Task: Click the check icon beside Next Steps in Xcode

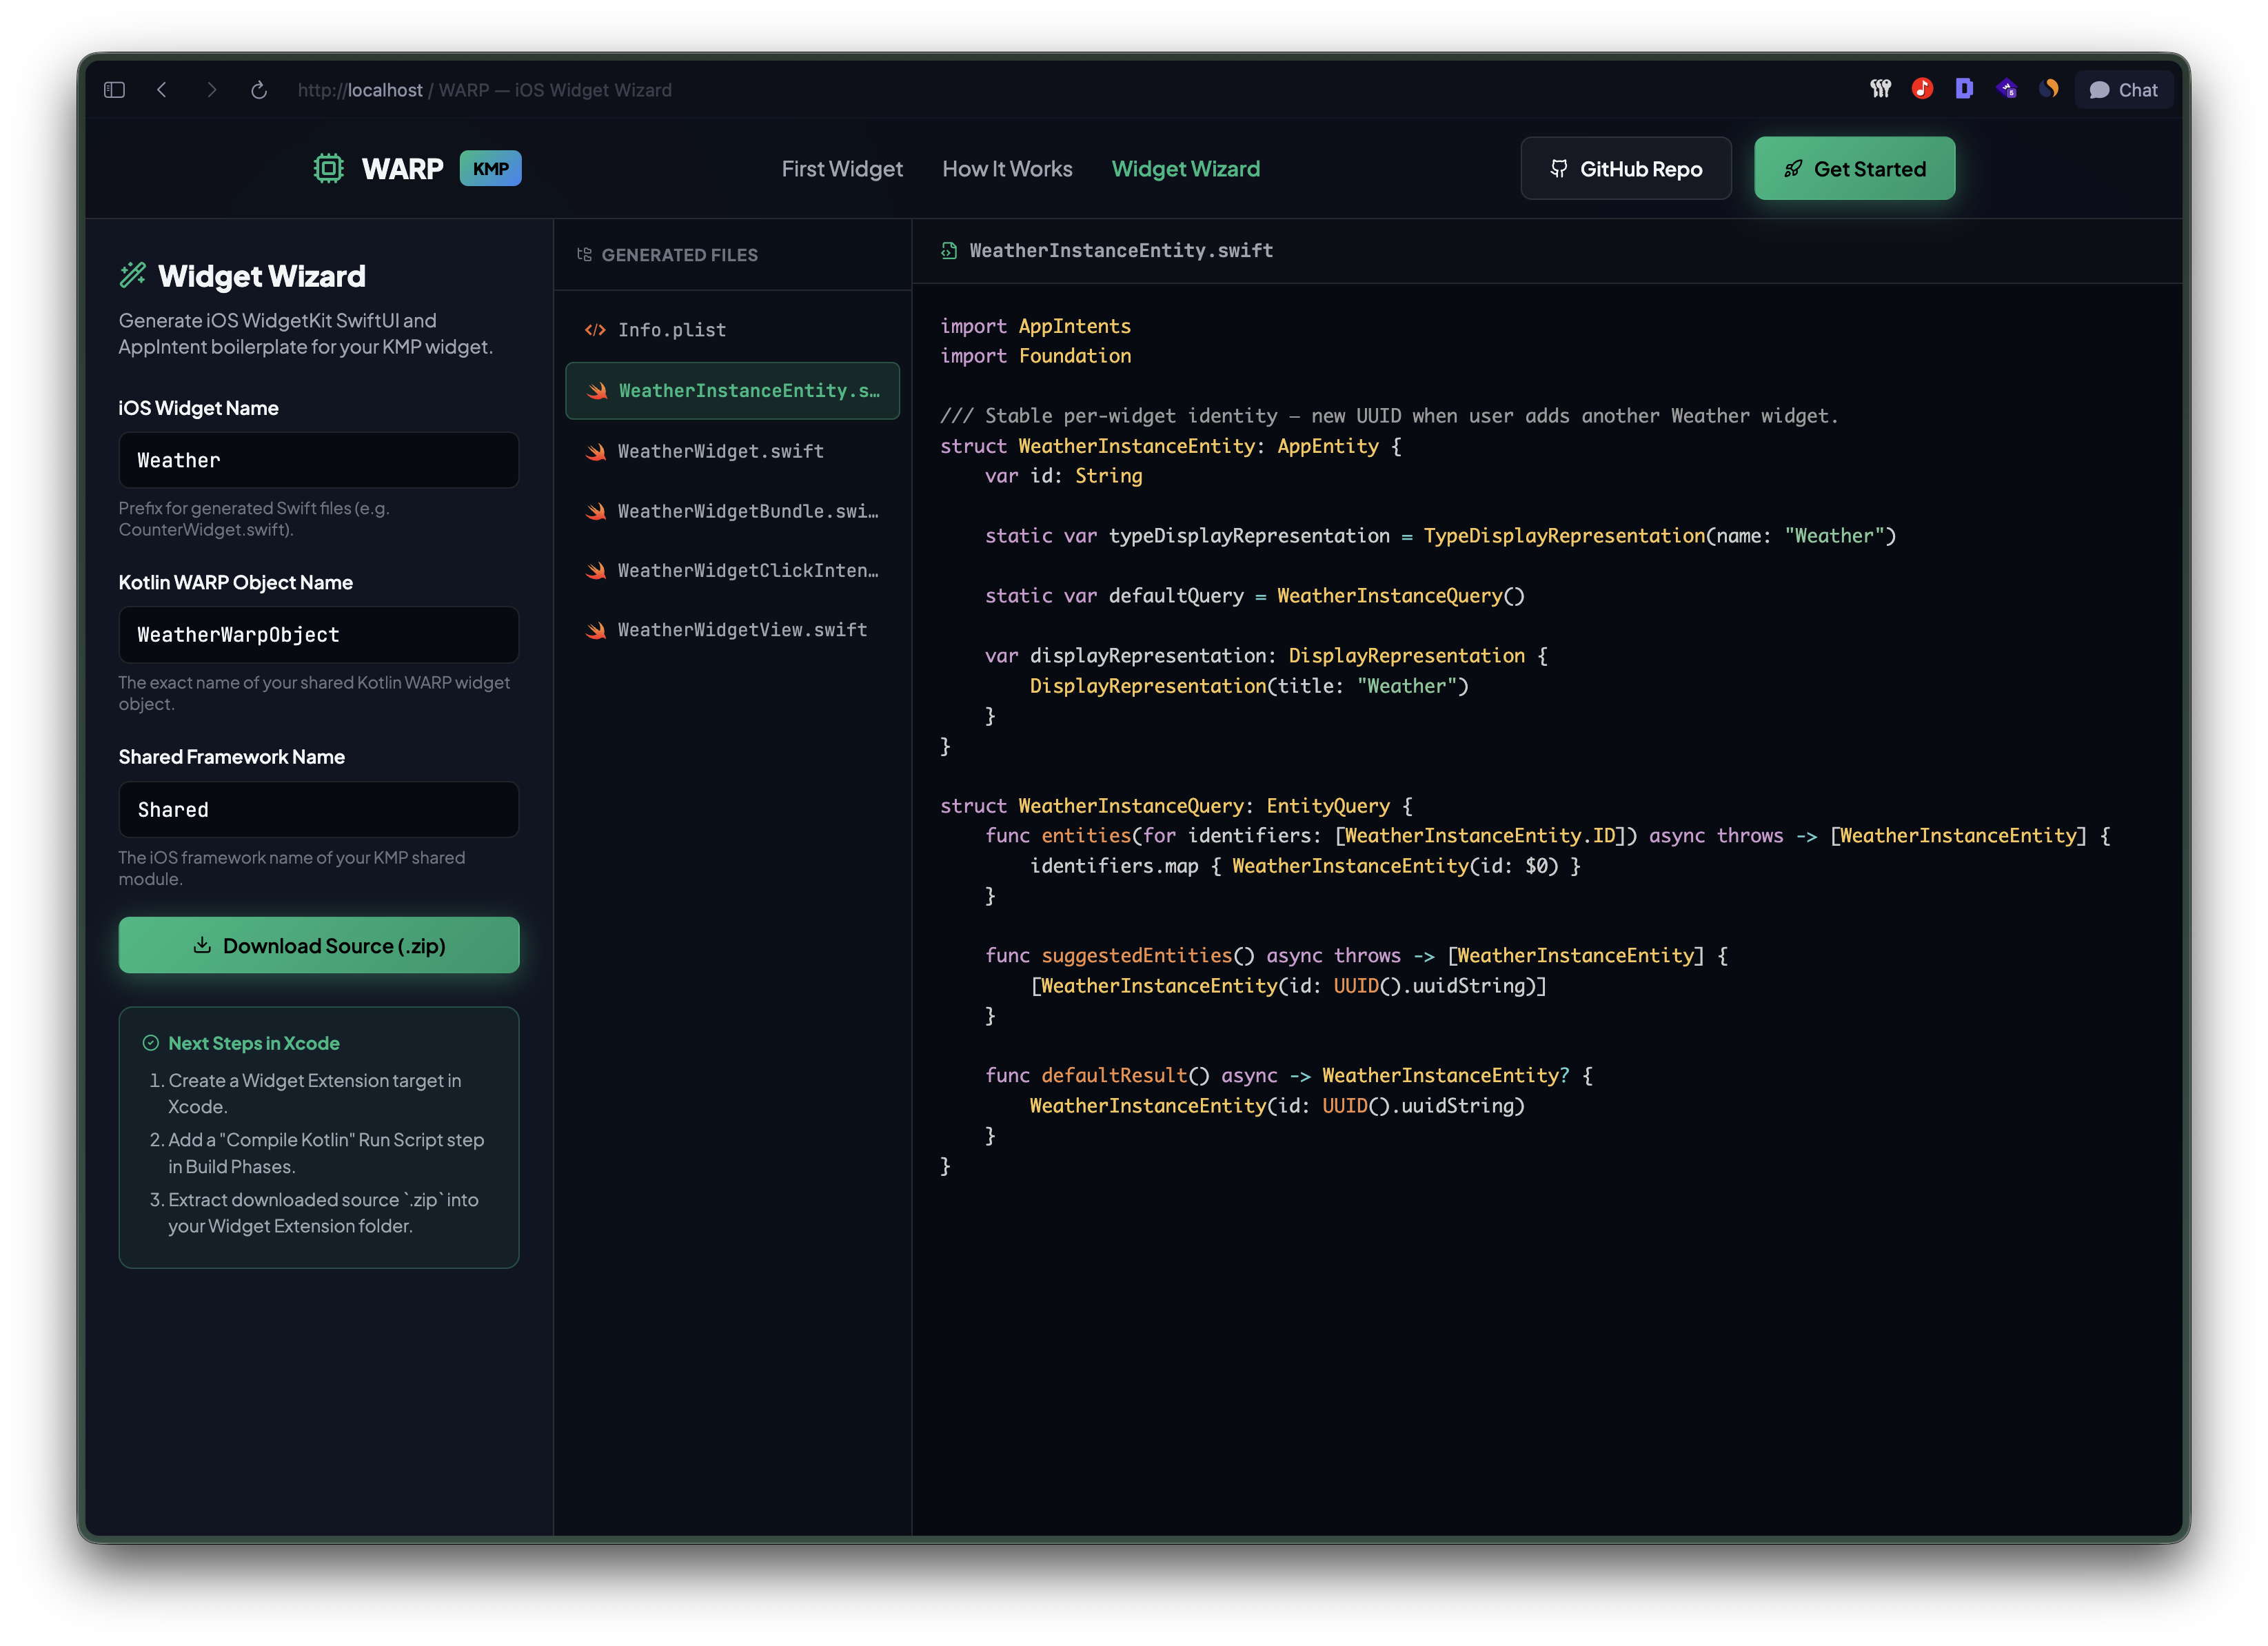Action: (151, 1043)
